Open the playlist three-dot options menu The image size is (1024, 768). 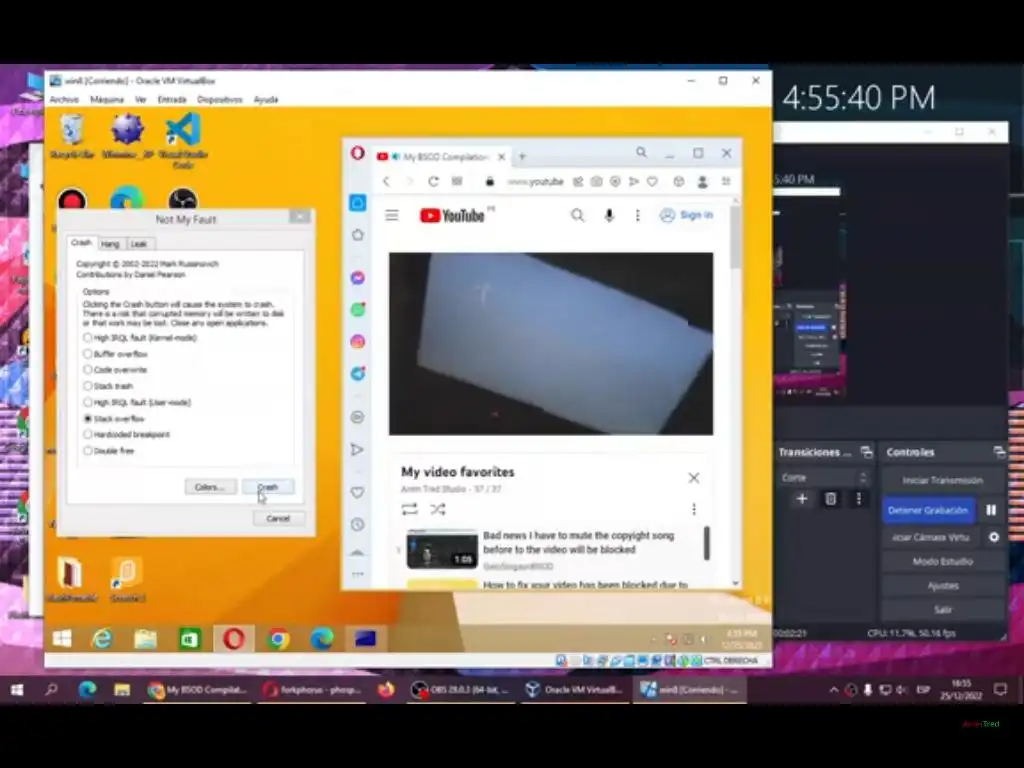click(x=694, y=509)
